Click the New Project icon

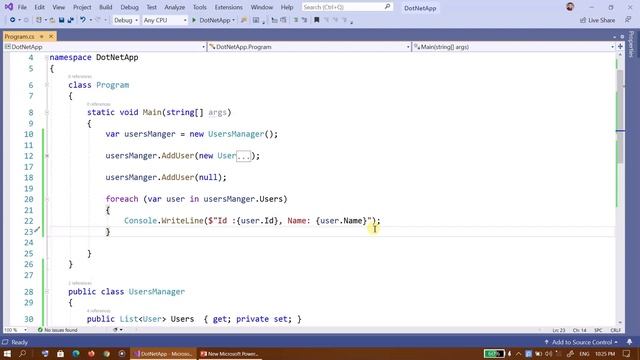point(39,20)
